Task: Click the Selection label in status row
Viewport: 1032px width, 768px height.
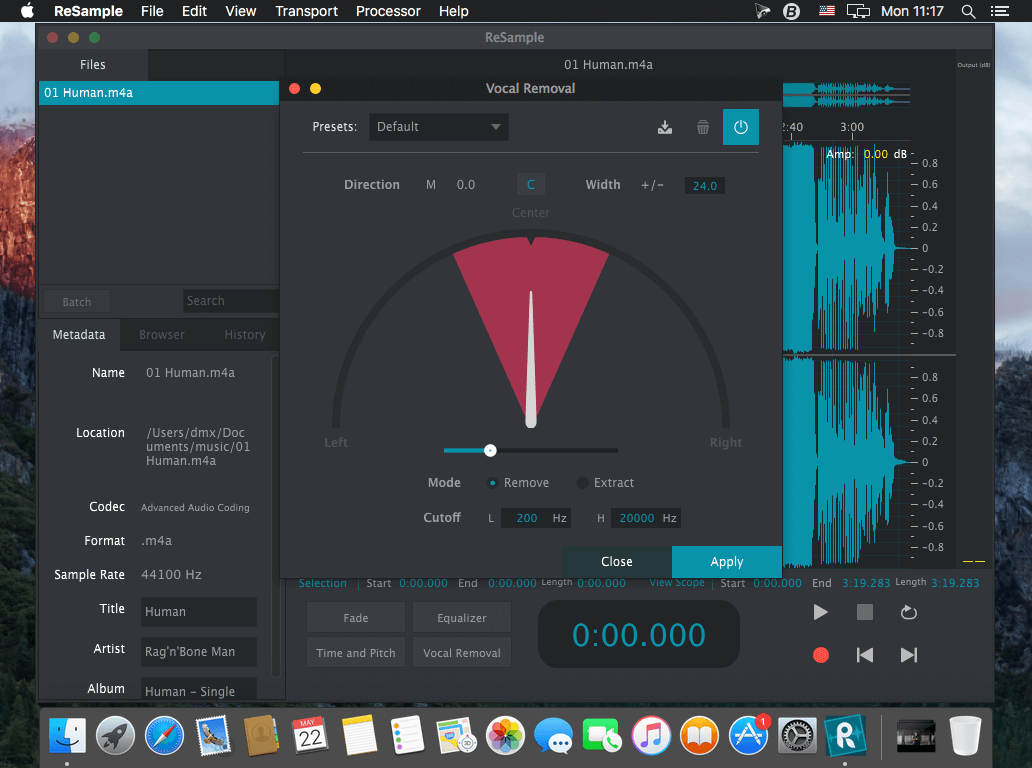Action: (322, 583)
